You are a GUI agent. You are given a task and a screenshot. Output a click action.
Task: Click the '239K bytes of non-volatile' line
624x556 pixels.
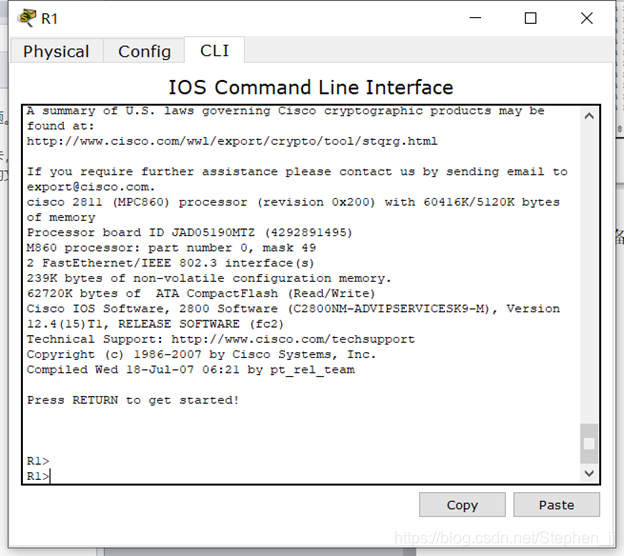209,278
